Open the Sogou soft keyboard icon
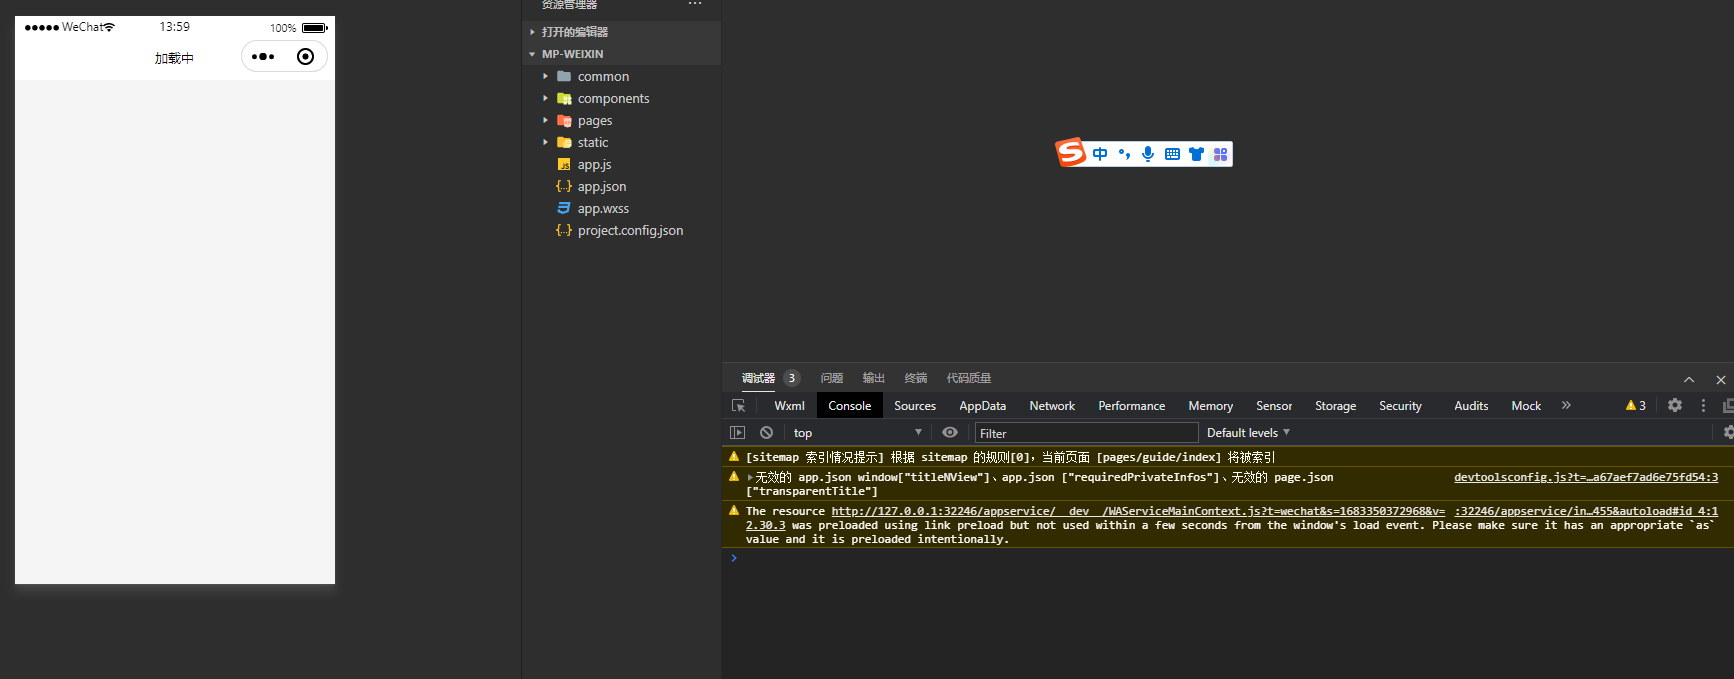 pyautogui.click(x=1172, y=154)
